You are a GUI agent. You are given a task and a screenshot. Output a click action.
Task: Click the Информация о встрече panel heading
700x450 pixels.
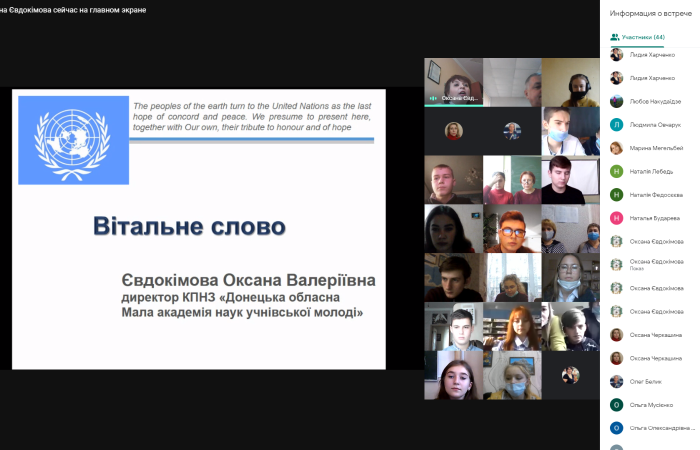650,13
